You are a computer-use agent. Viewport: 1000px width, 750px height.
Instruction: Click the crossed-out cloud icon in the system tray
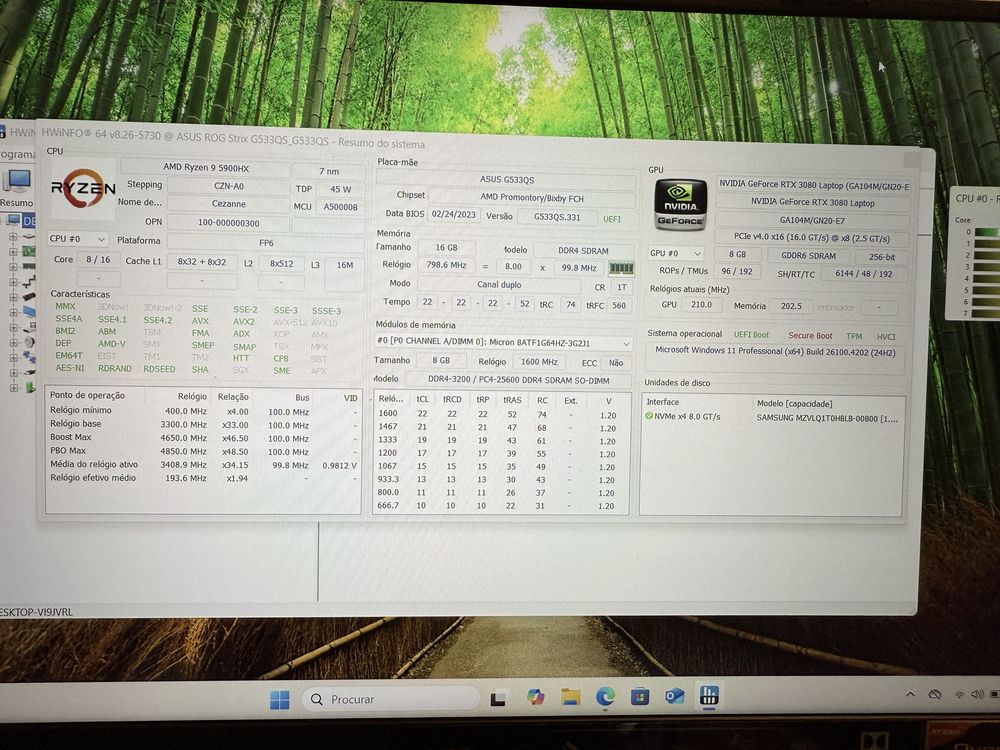tap(935, 695)
